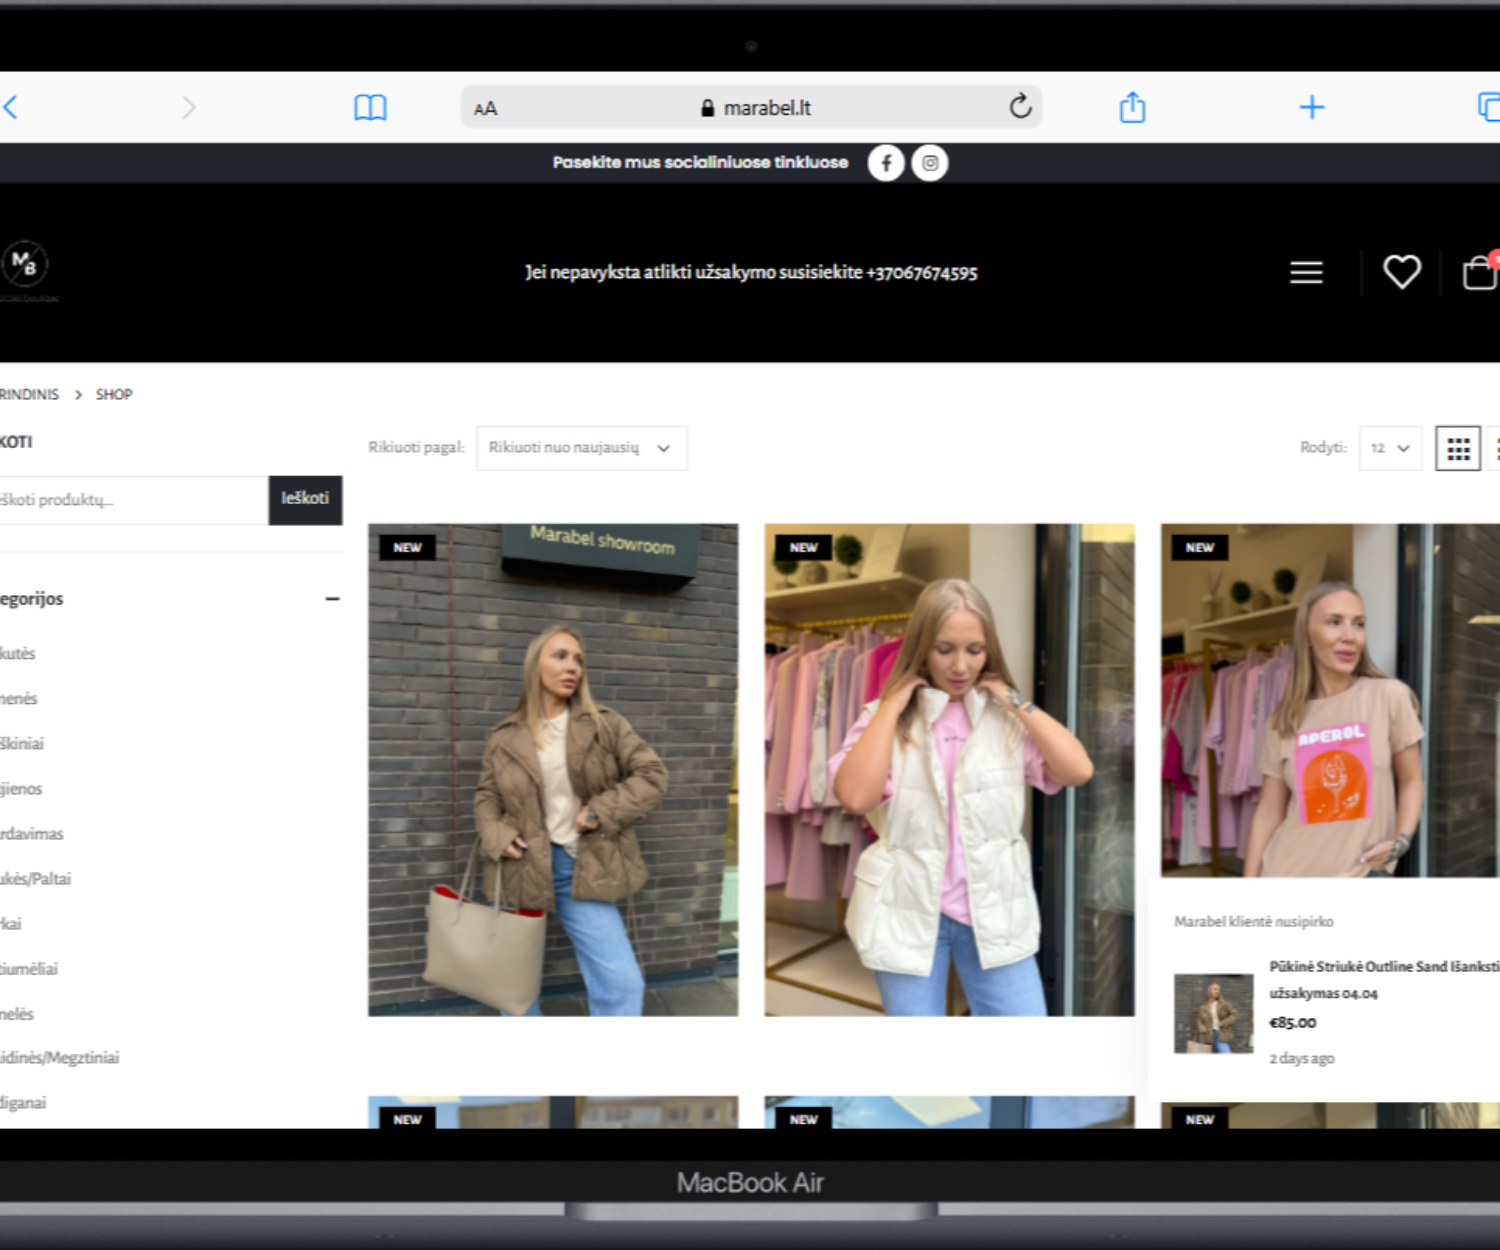Open the hamburger navigation menu
The image size is (1500, 1250).
point(1306,272)
